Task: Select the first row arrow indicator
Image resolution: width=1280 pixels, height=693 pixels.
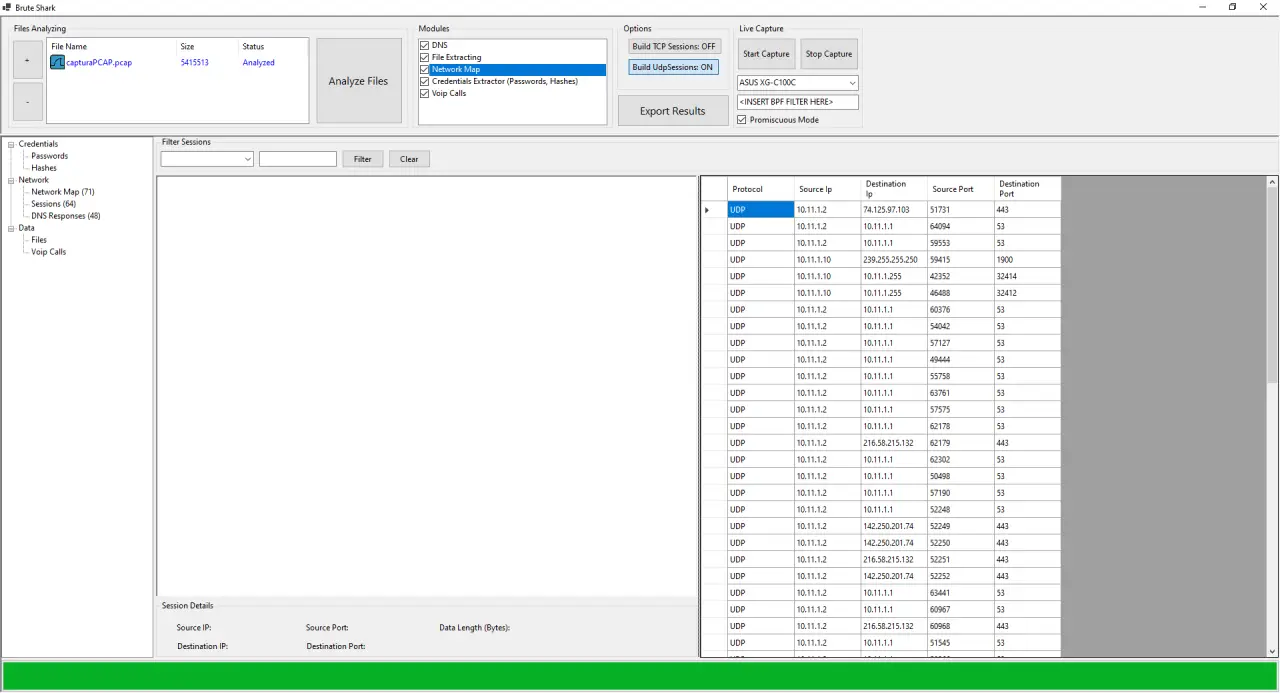Action: point(708,210)
